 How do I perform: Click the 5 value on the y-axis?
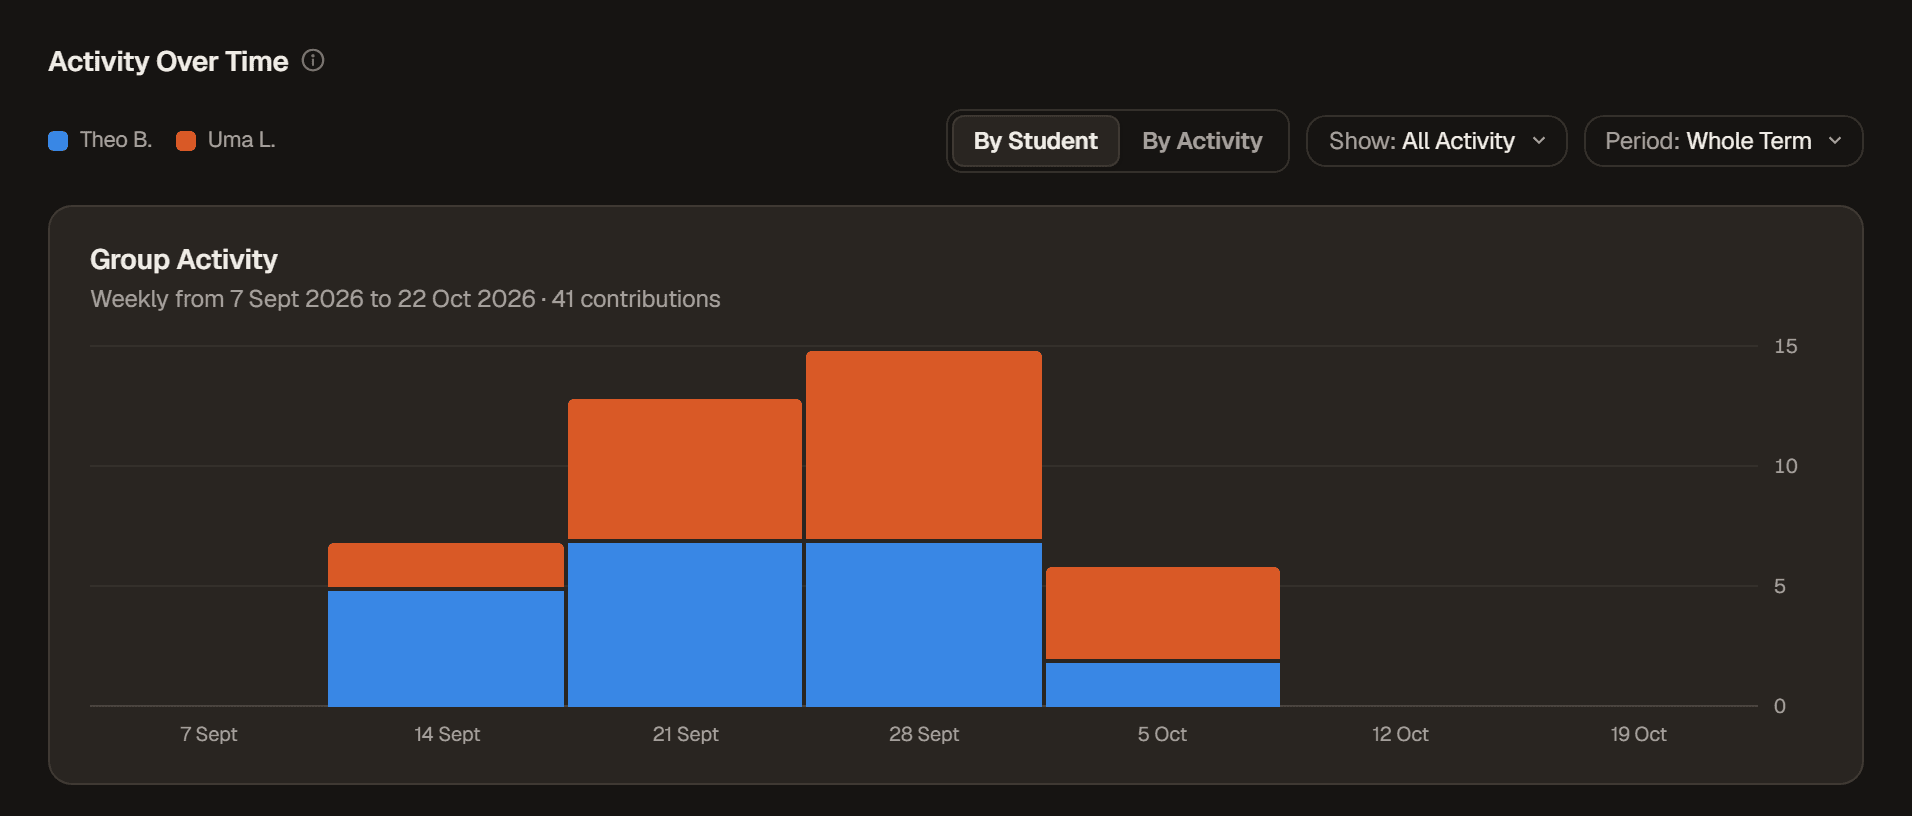(x=1780, y=586)
